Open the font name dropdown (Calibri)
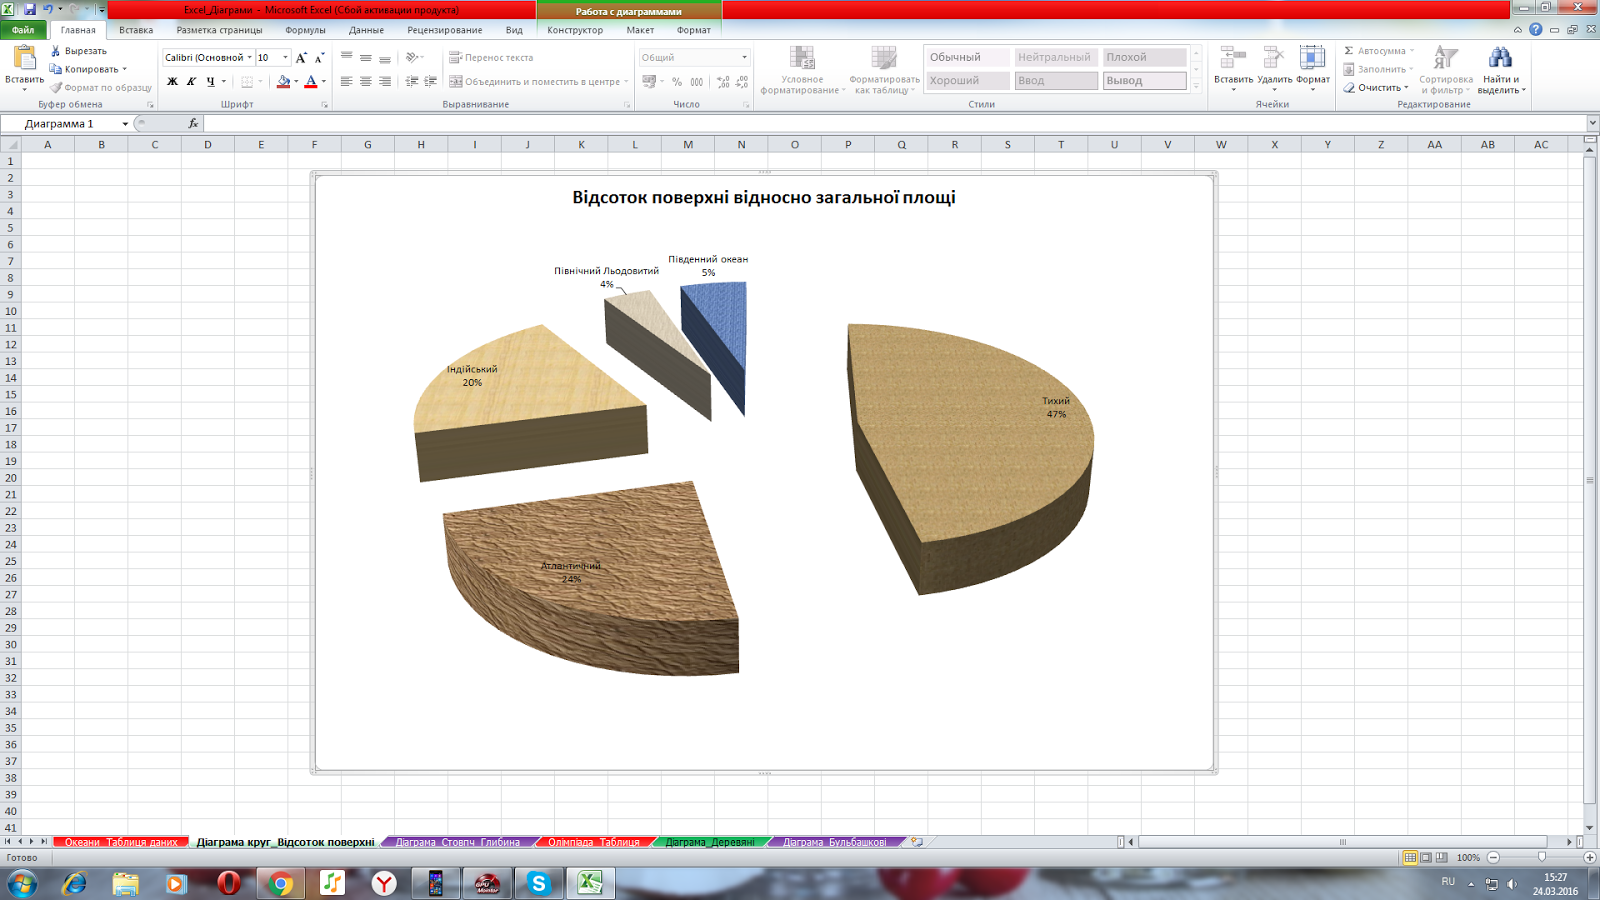This screenshot has width=1600, height=900. pos(250,58)
